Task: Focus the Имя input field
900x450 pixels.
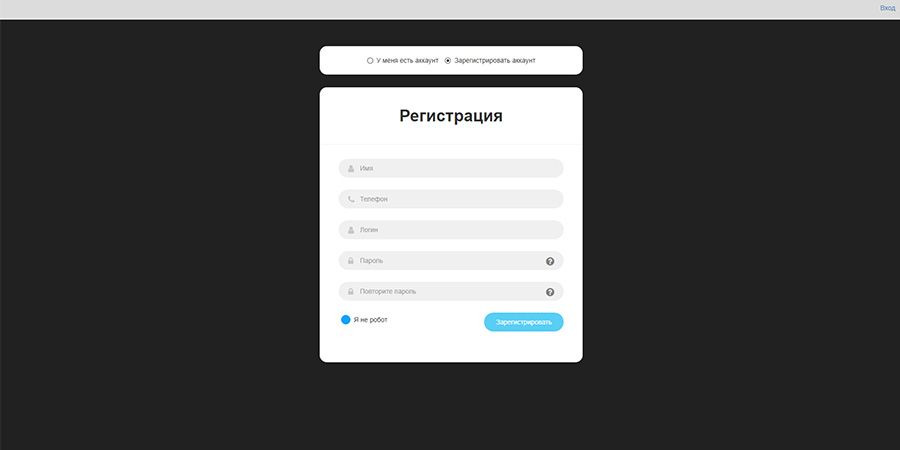Action: (451, 168)
